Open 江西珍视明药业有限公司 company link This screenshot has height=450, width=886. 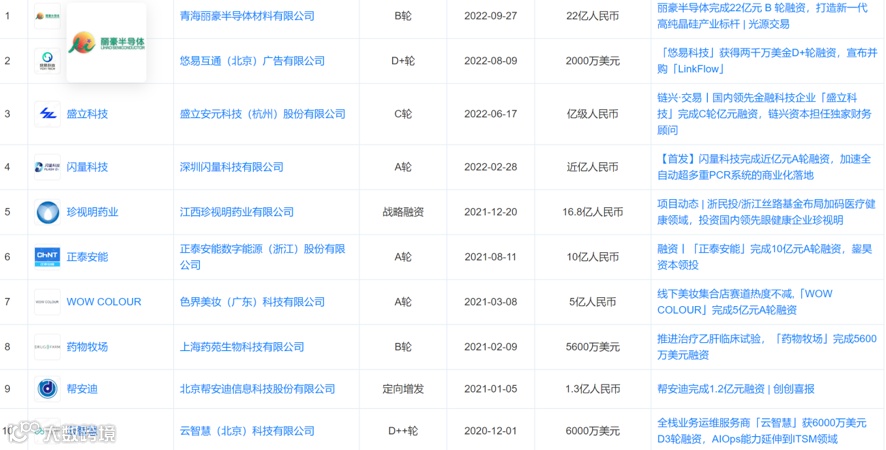(x=237, y=213)
